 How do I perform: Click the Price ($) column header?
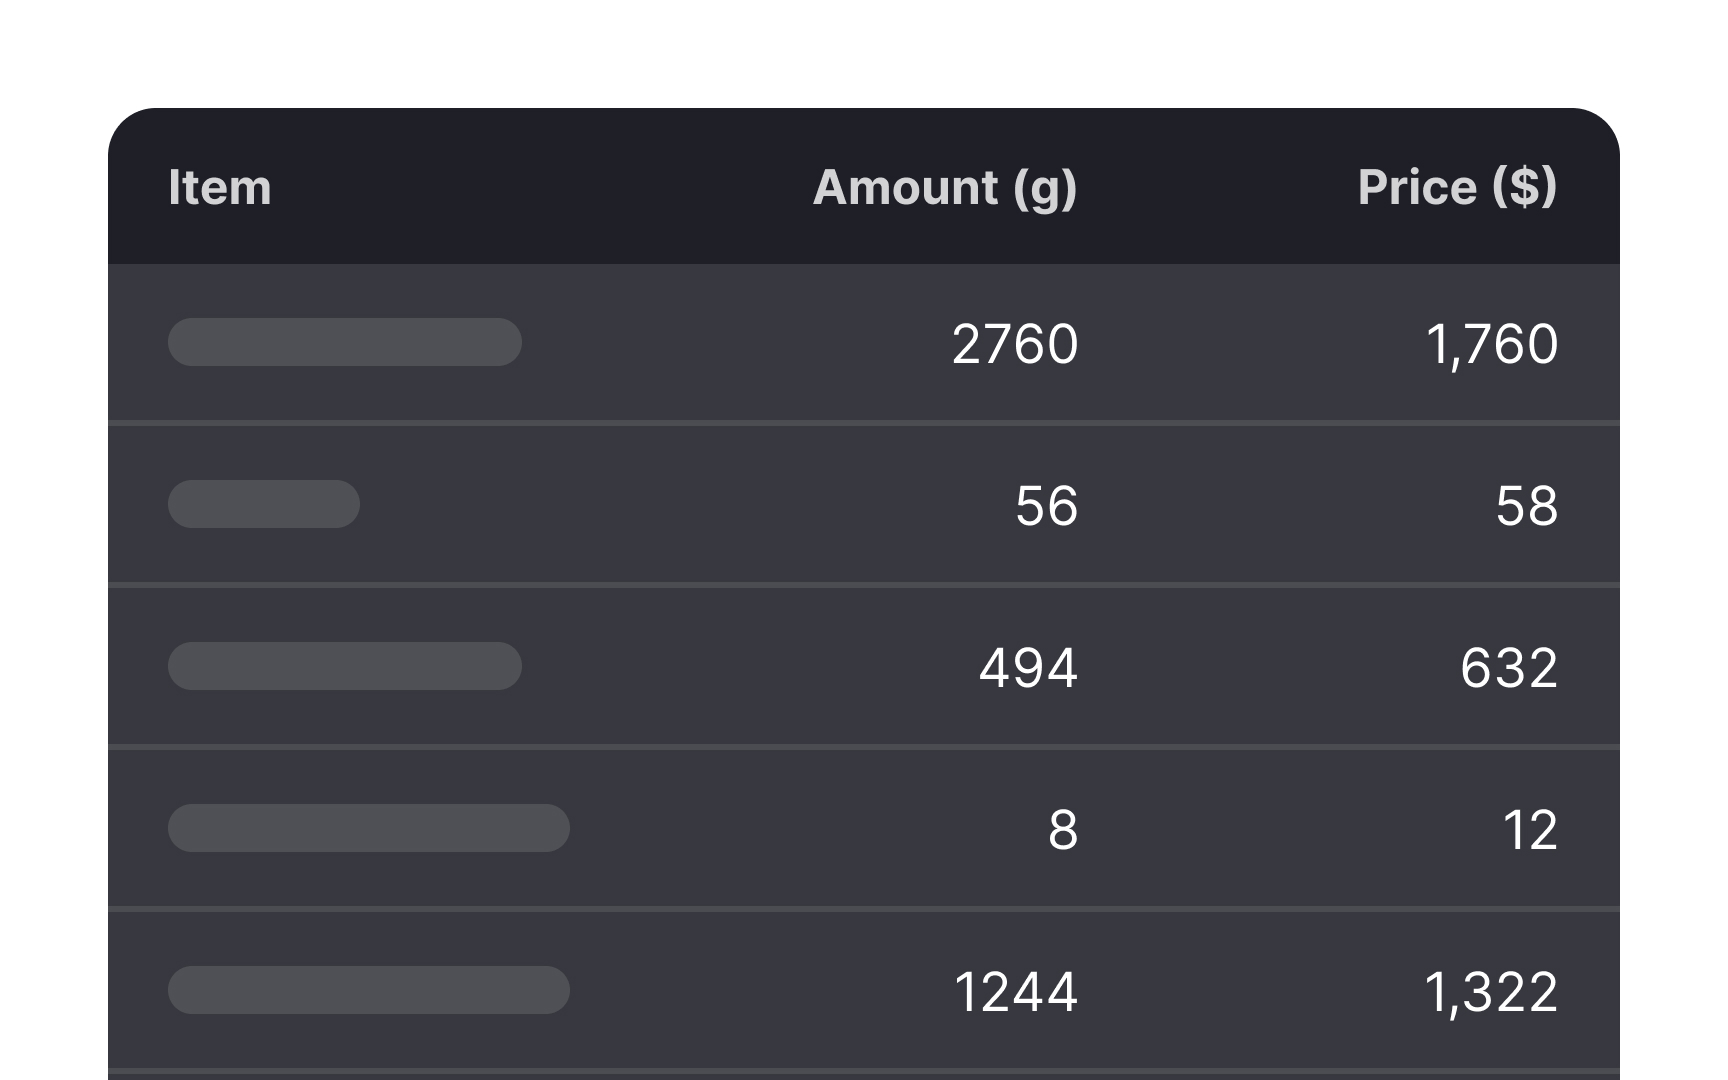1456,188
